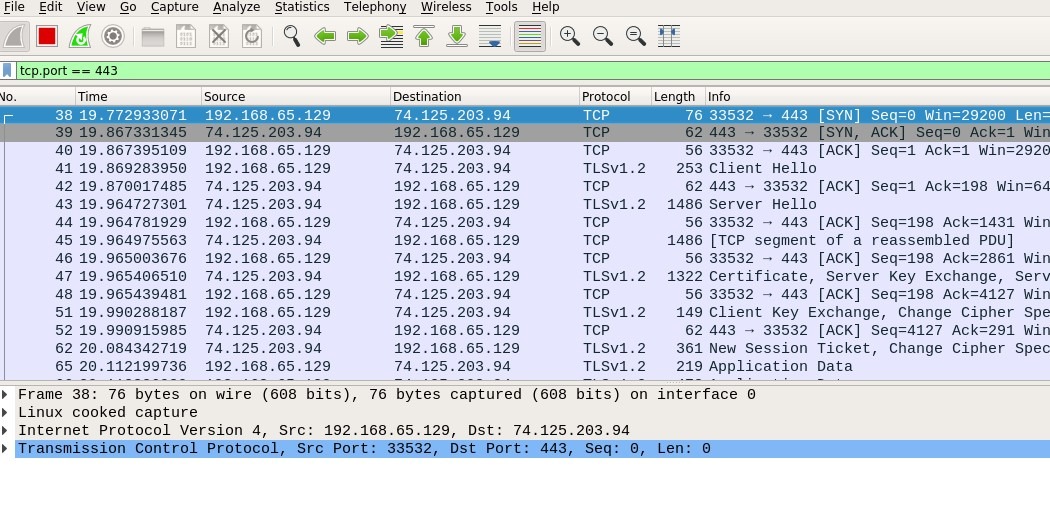Sort by the Time column header
This screenshot has height=516, width=1050.
[138, 96]
